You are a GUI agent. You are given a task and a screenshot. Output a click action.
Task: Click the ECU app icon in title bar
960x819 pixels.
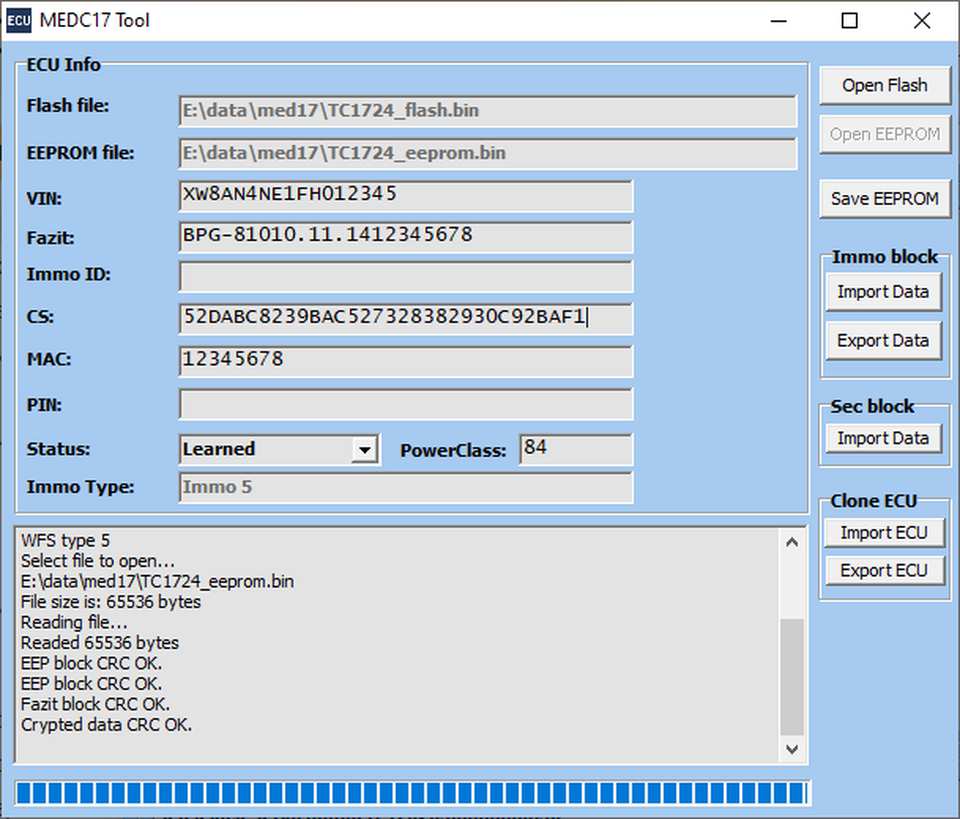[18, 20]
